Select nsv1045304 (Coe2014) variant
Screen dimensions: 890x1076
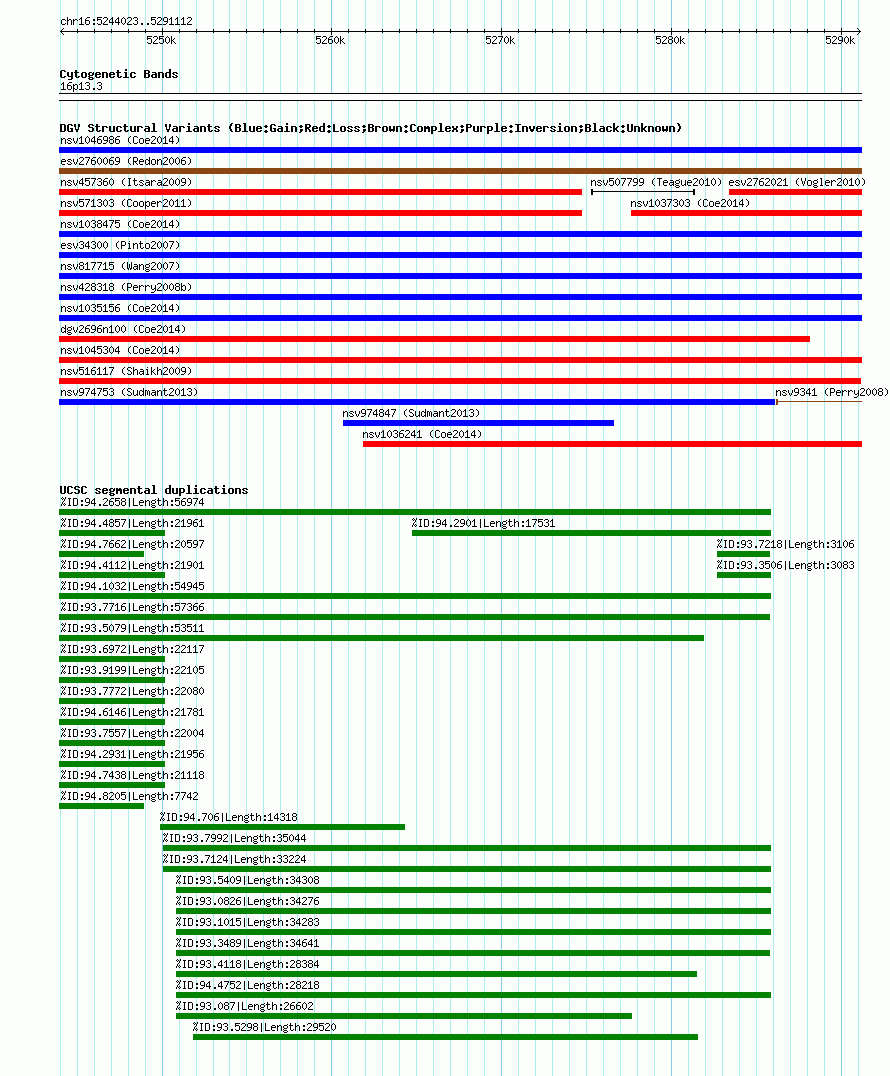point(120,350)
